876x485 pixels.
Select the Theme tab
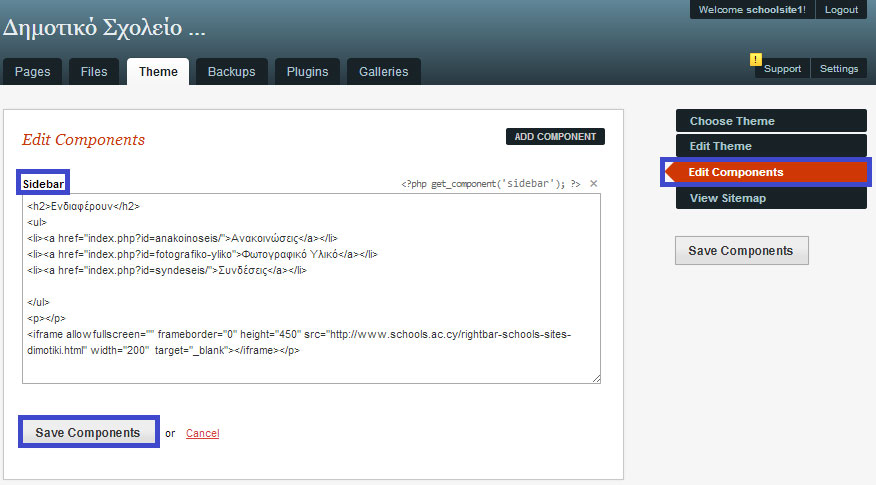[158, 72]
